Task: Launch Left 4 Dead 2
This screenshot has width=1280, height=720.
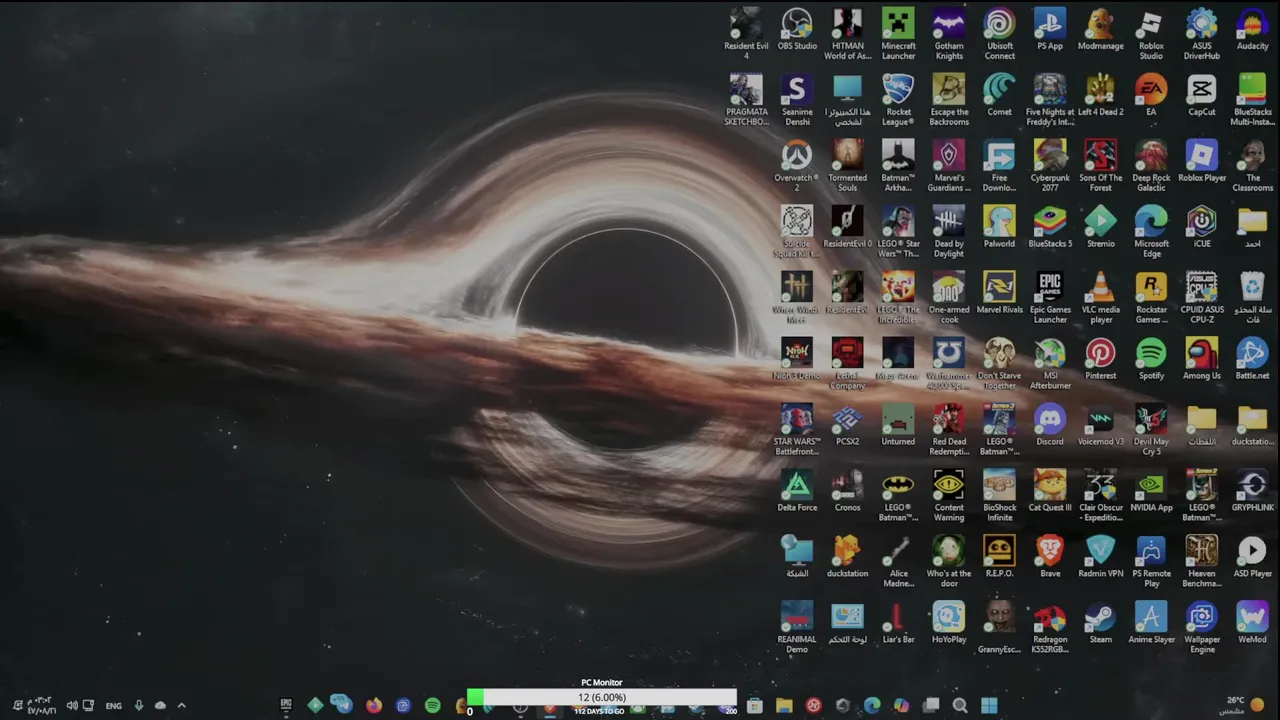Action: 1100,95
